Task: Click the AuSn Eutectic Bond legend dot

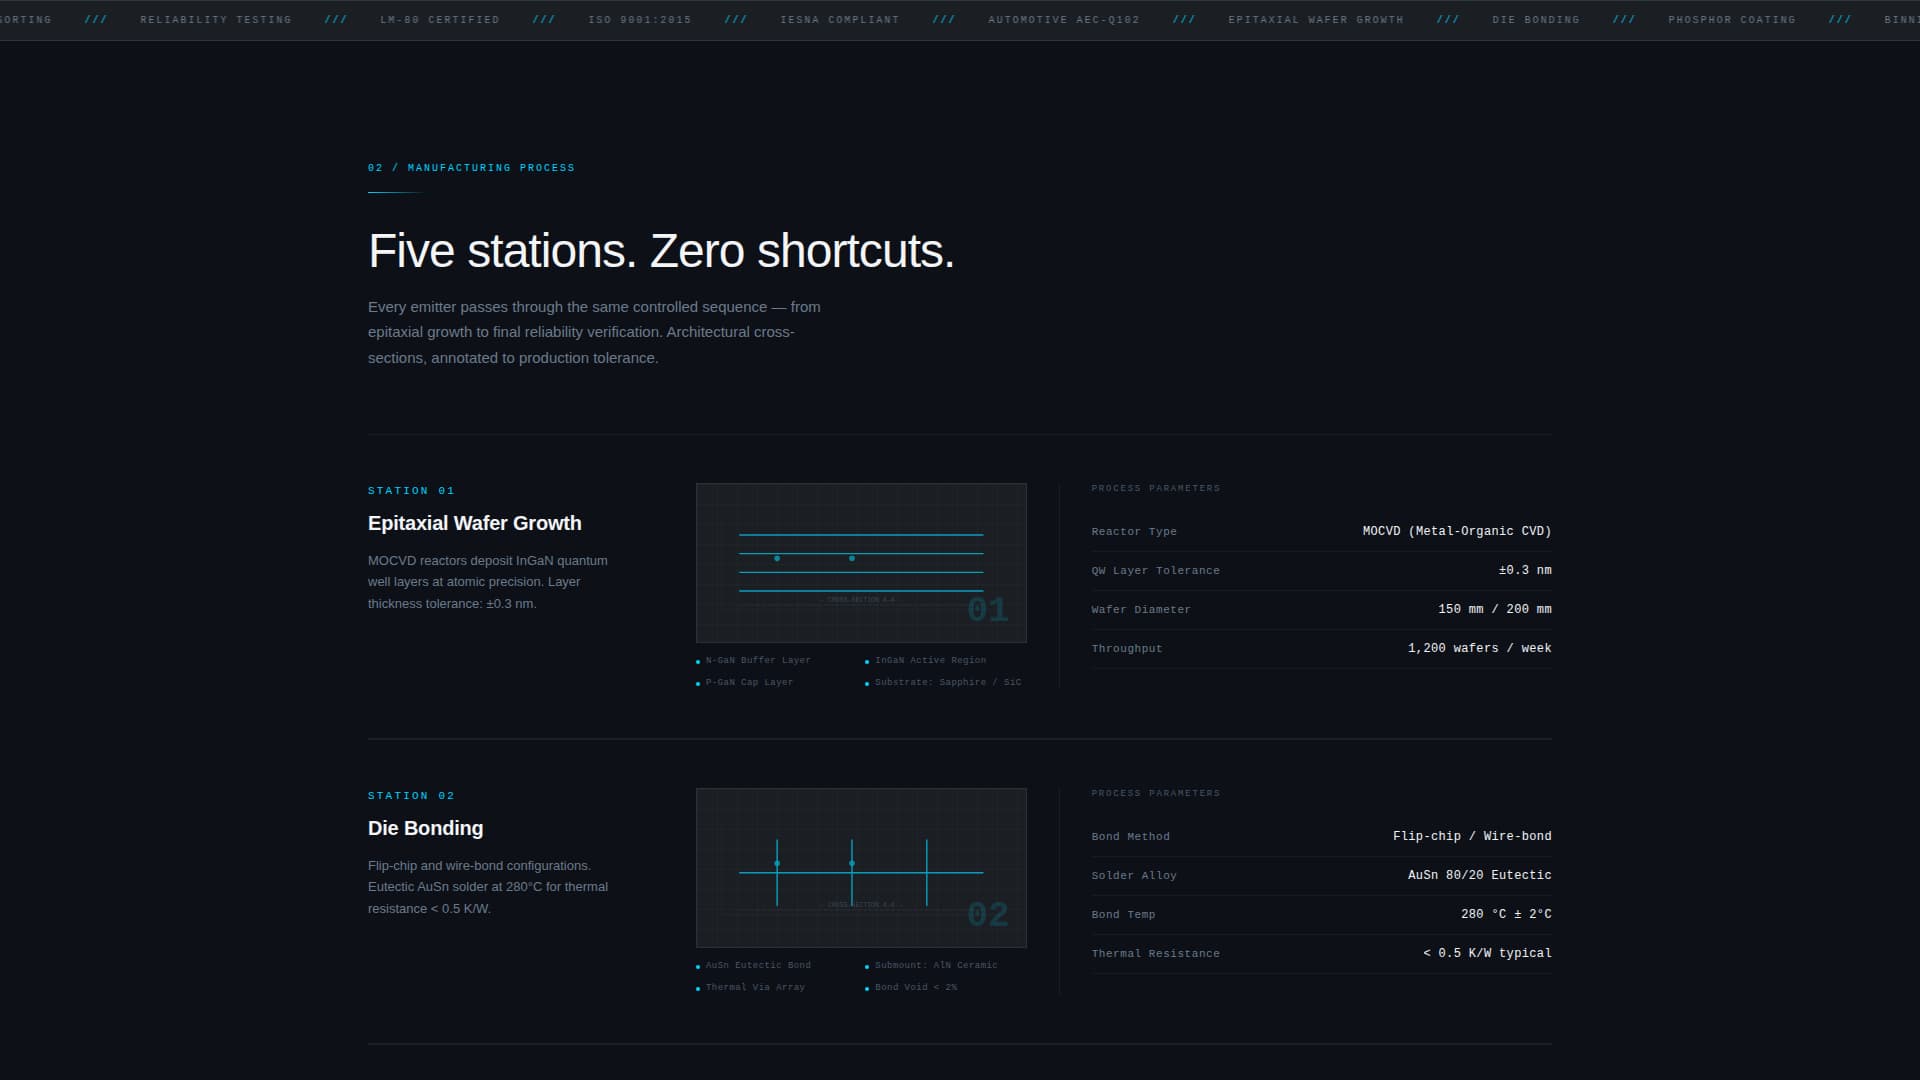Action: click(x=698, y=965)
